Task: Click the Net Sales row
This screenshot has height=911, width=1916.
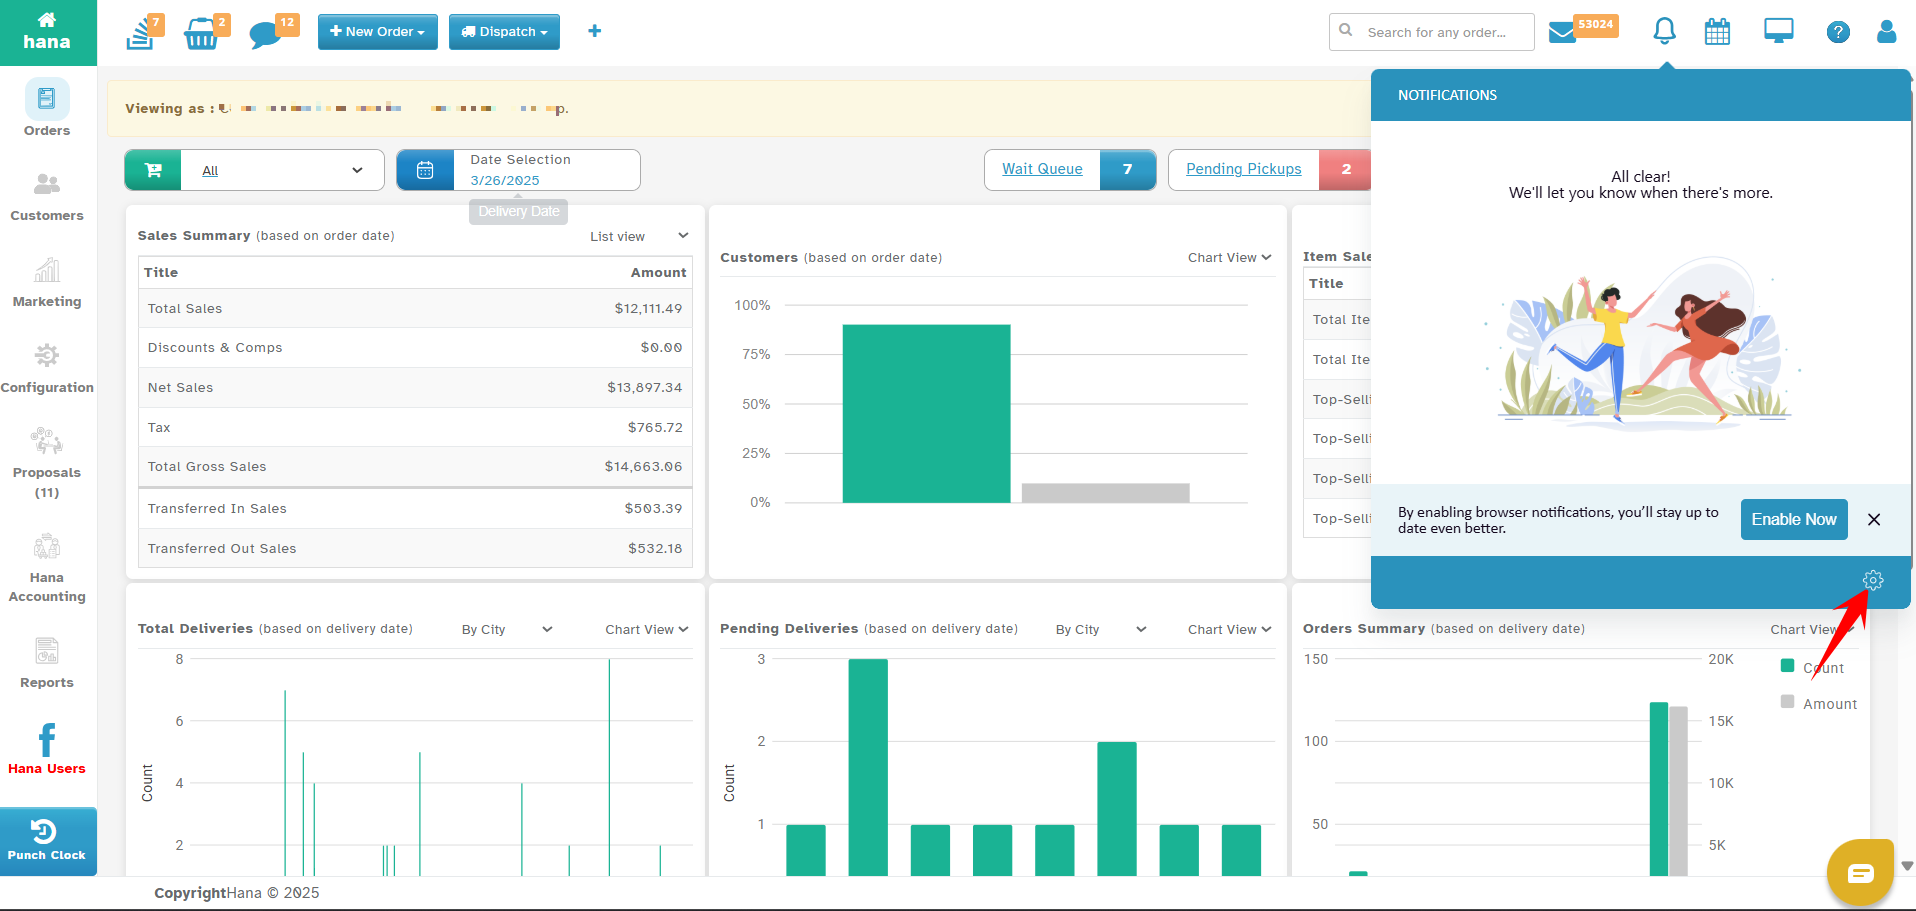Action: (x=415, y=388)
